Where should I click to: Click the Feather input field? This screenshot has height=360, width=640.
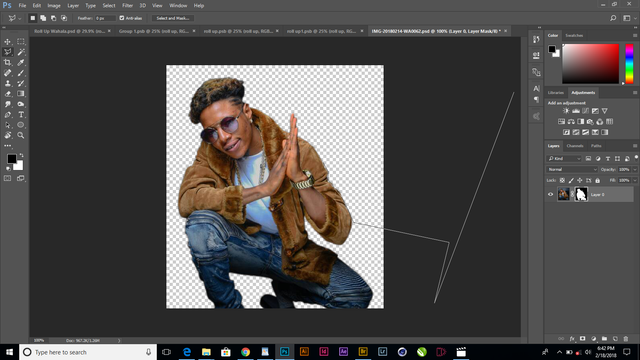[x=105, y=18]
